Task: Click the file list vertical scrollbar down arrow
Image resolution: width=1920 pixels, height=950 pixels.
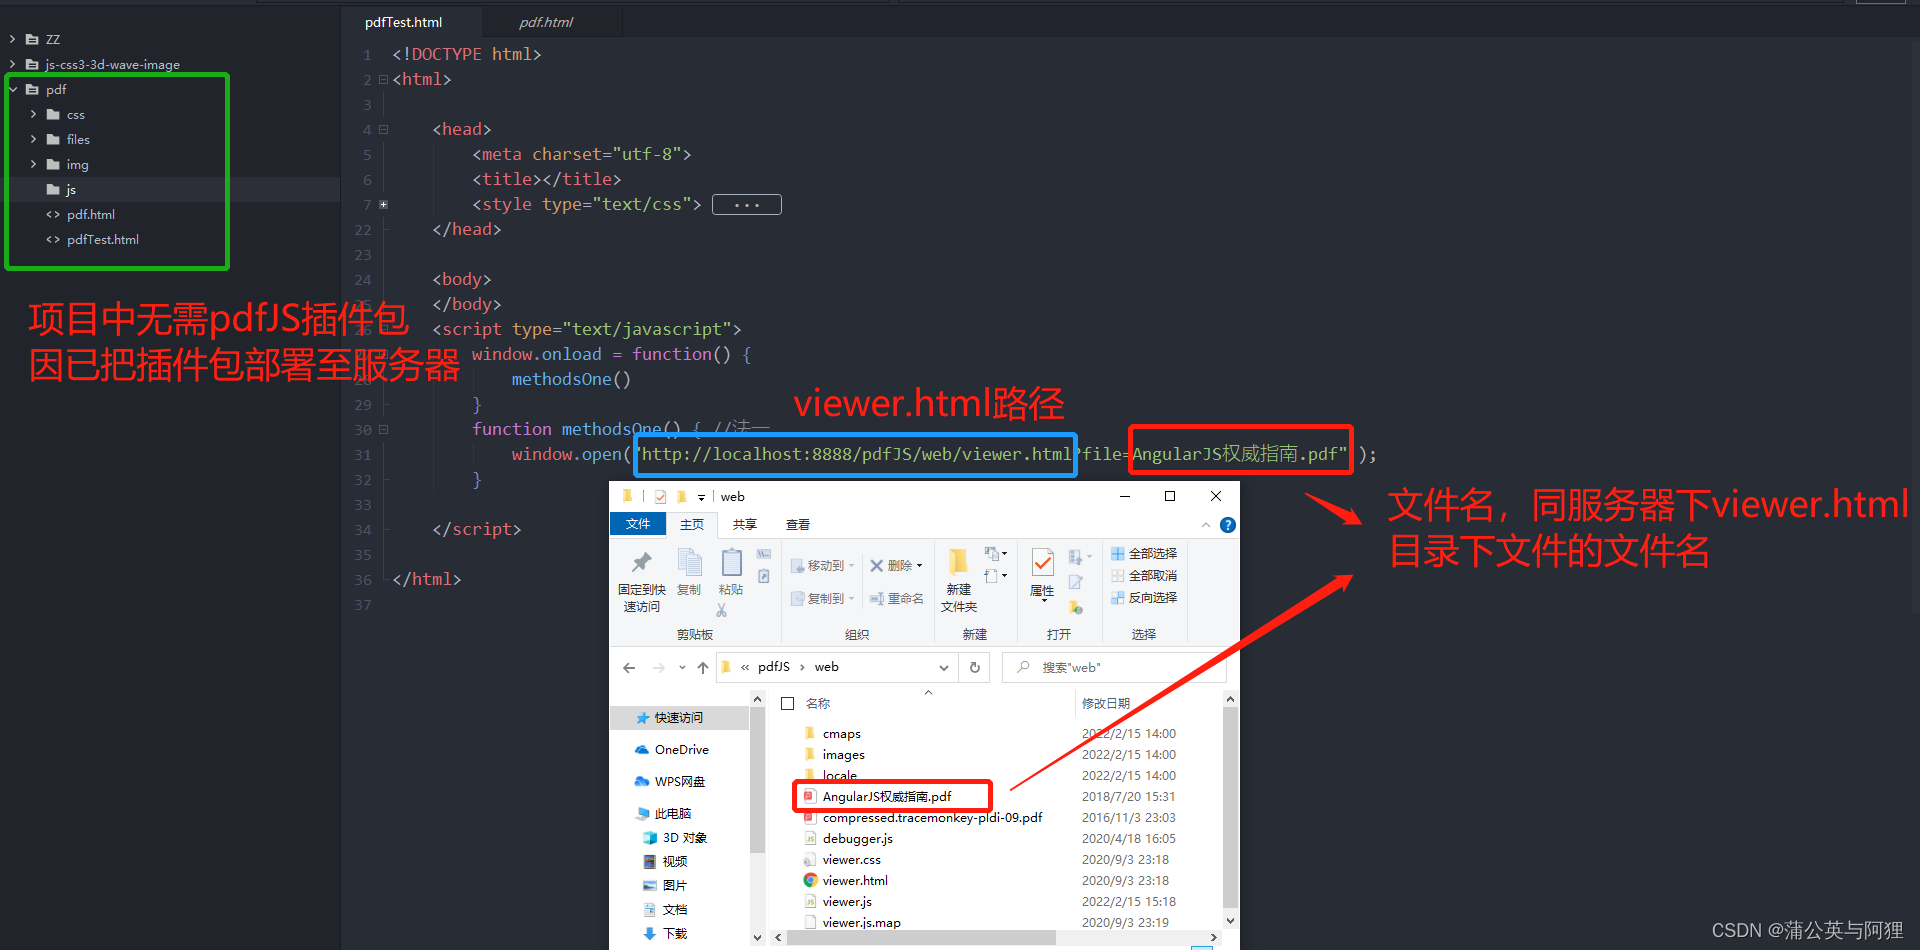Action: (x=1230, y=921)
